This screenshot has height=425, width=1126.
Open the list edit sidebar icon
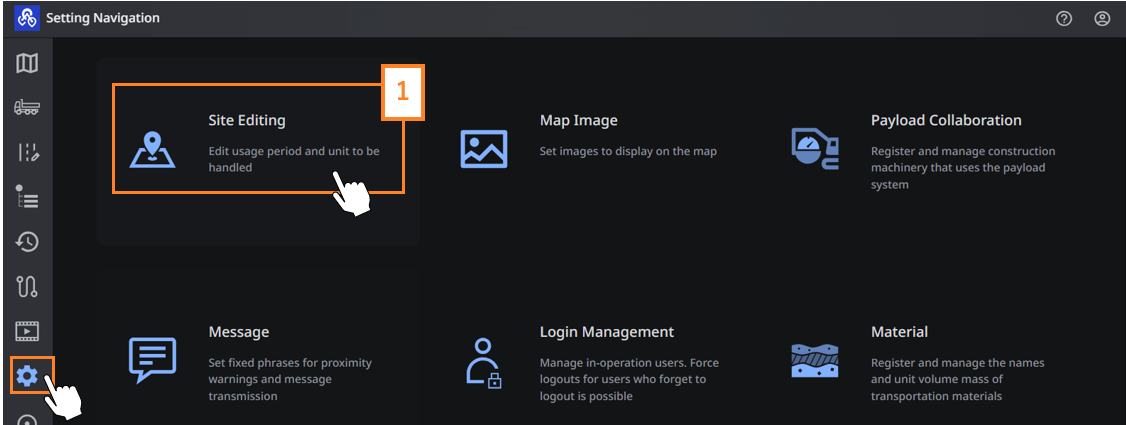tap(27, 152)
